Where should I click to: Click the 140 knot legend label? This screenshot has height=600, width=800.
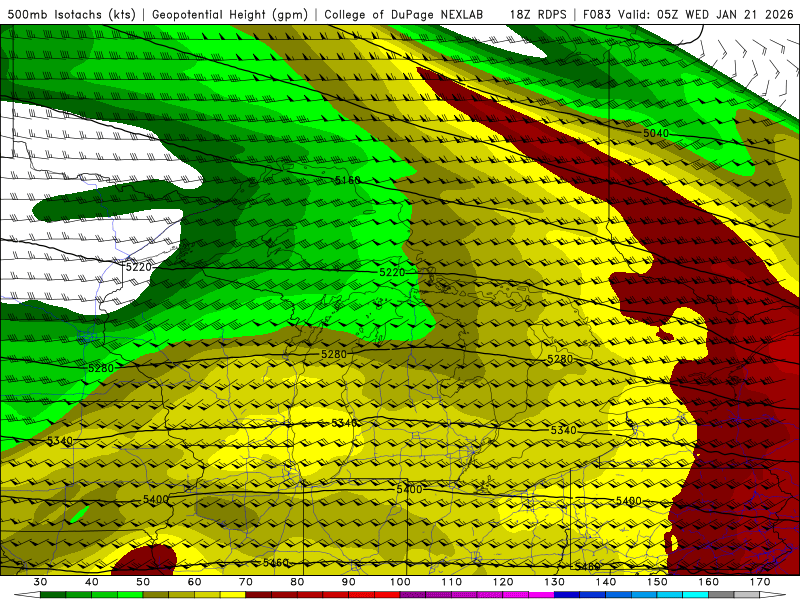coord(606,582)
